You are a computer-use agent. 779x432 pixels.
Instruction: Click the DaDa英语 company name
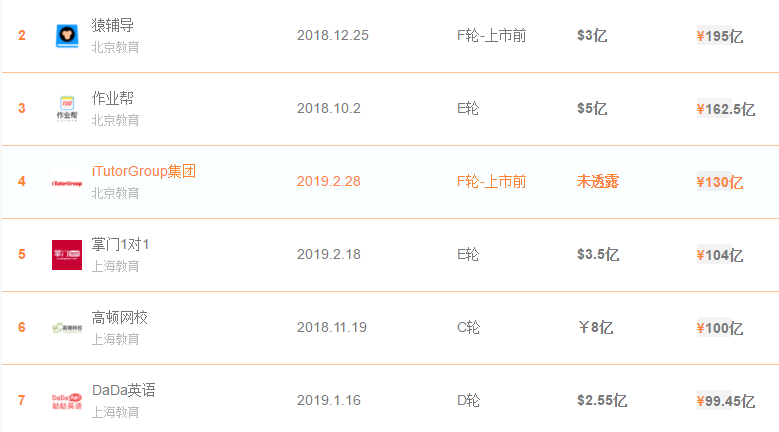pyautogui.click(x=124, y=390)
